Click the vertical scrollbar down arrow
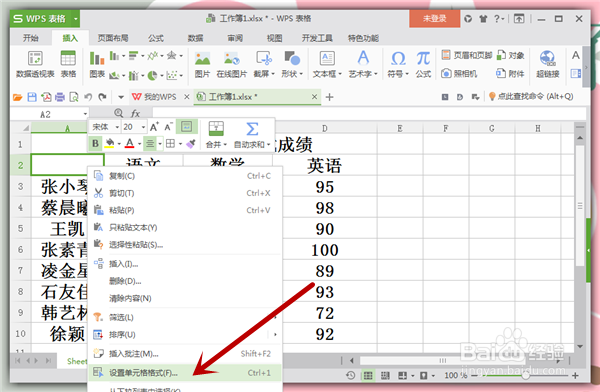This screenshot has height=392, width=600. 580,347
